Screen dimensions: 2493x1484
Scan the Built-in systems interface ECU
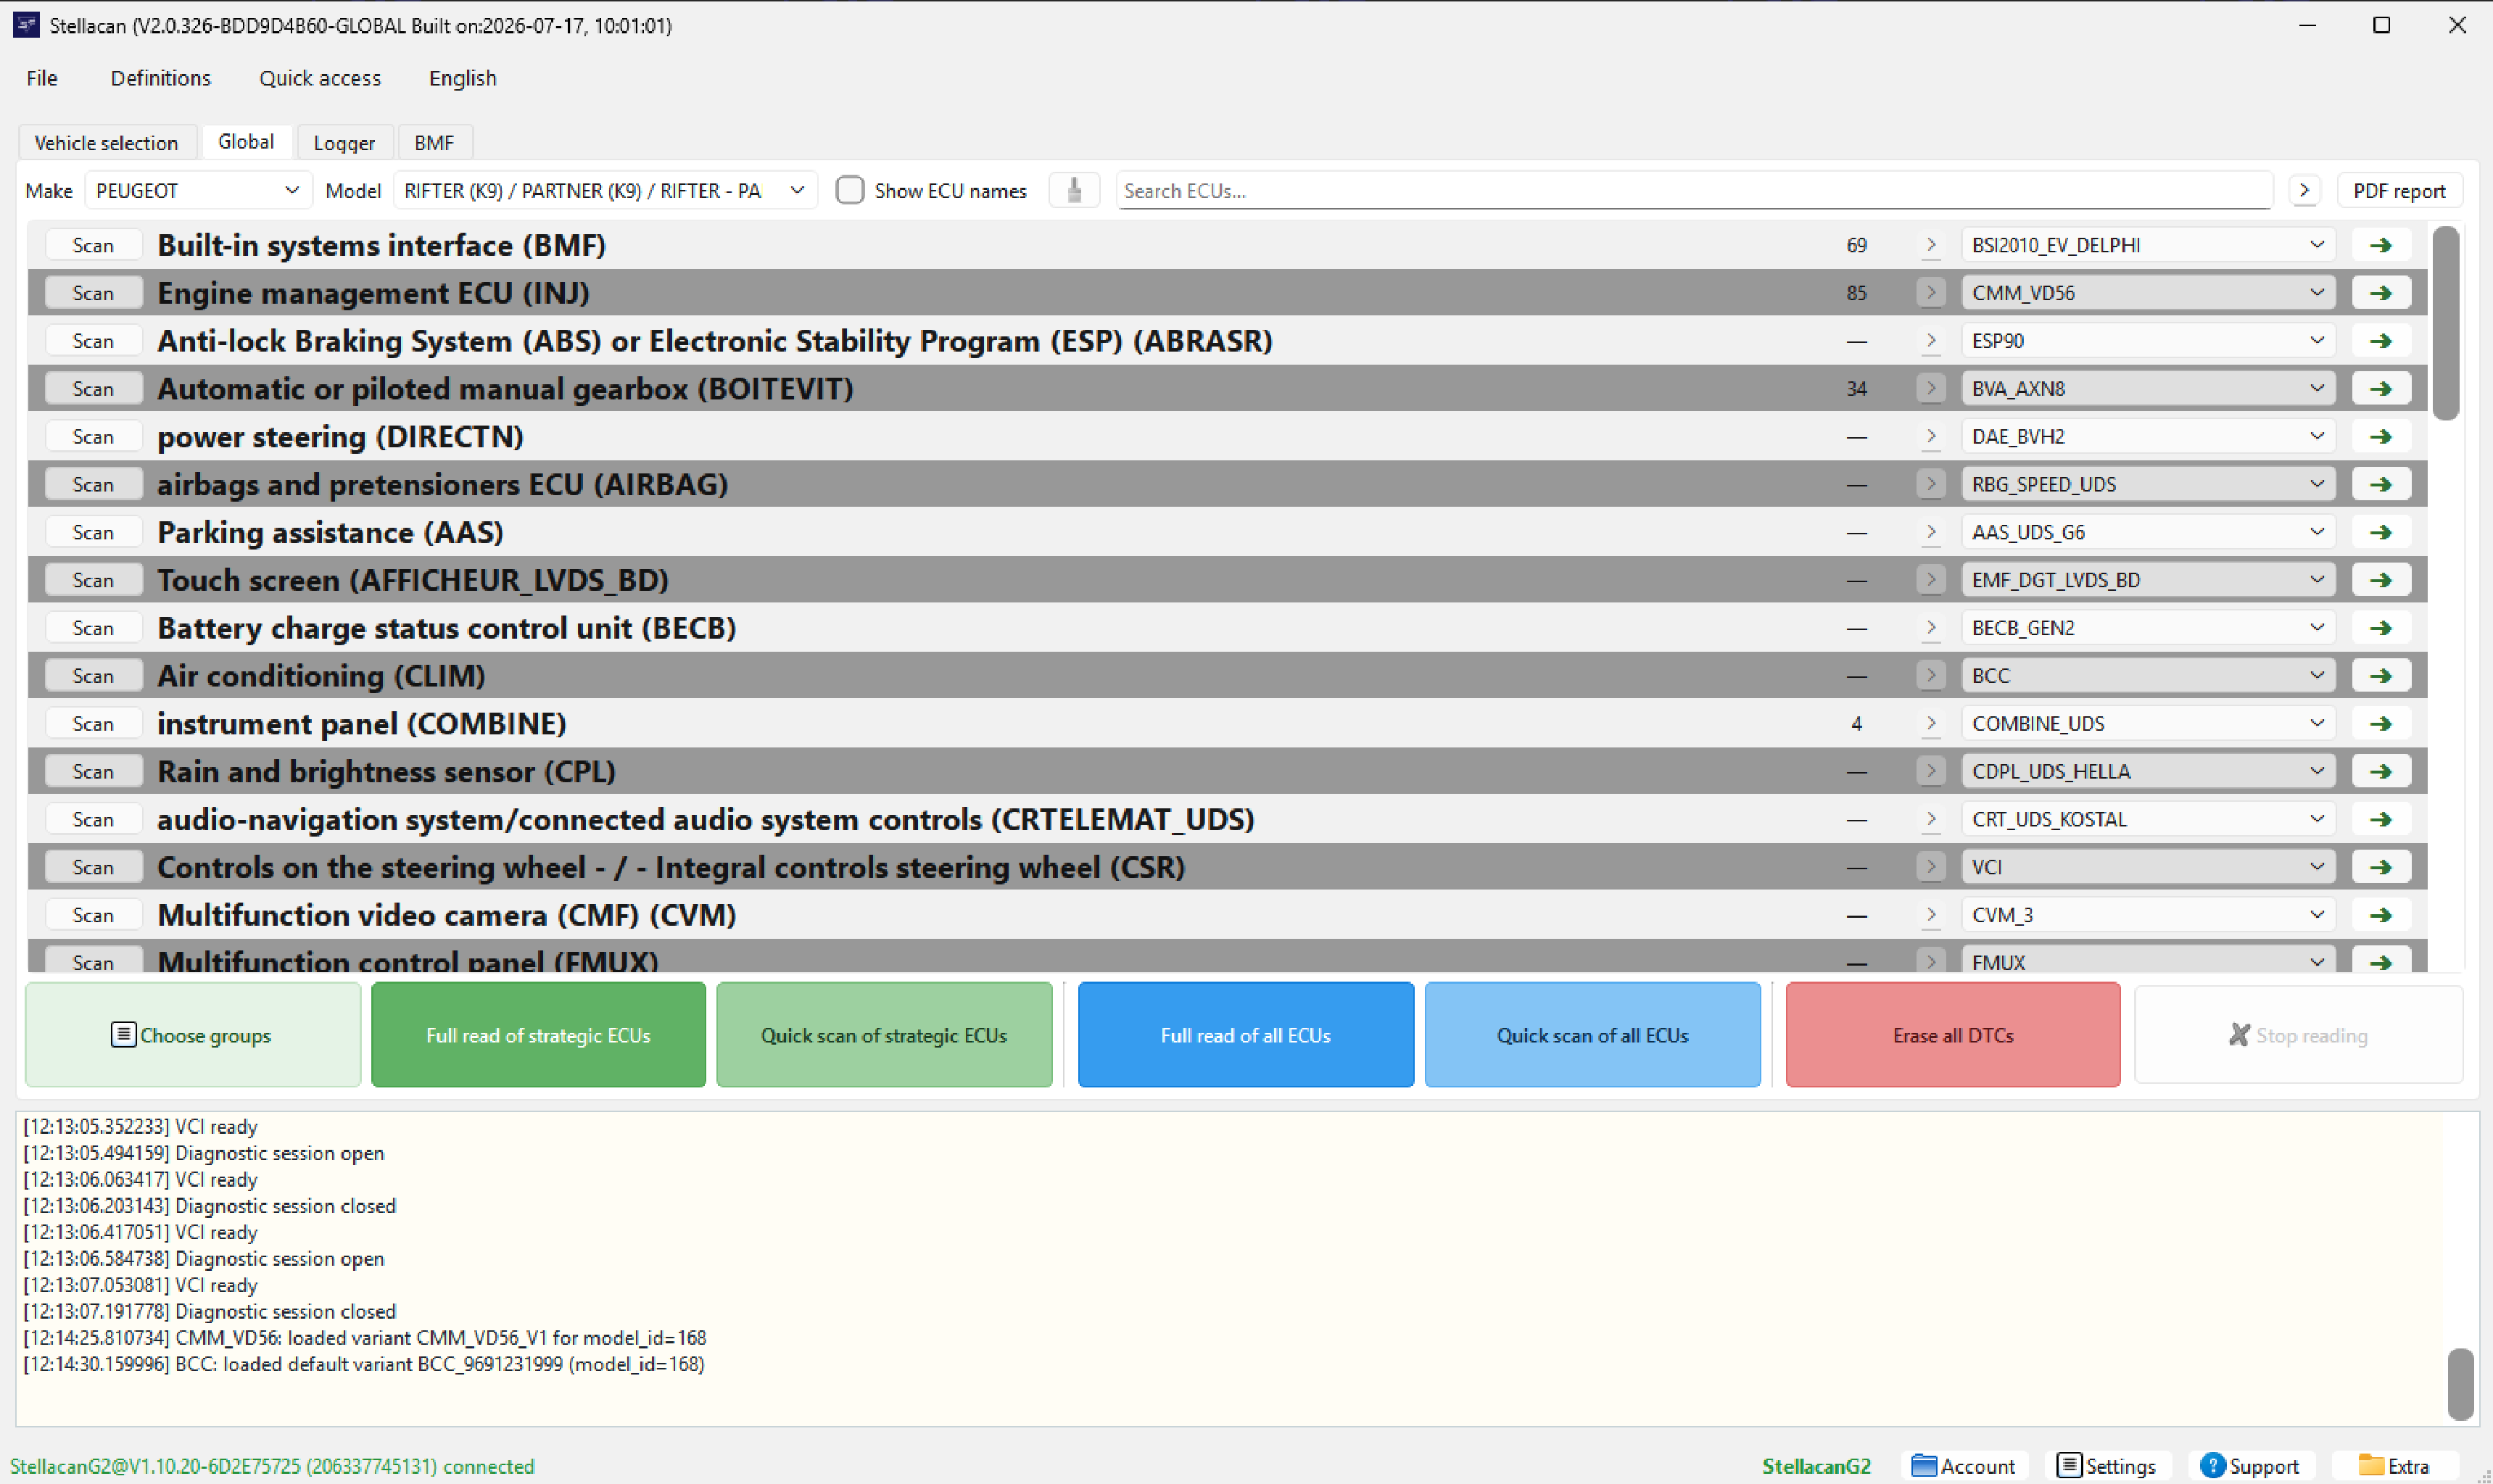tap(93, 245)
